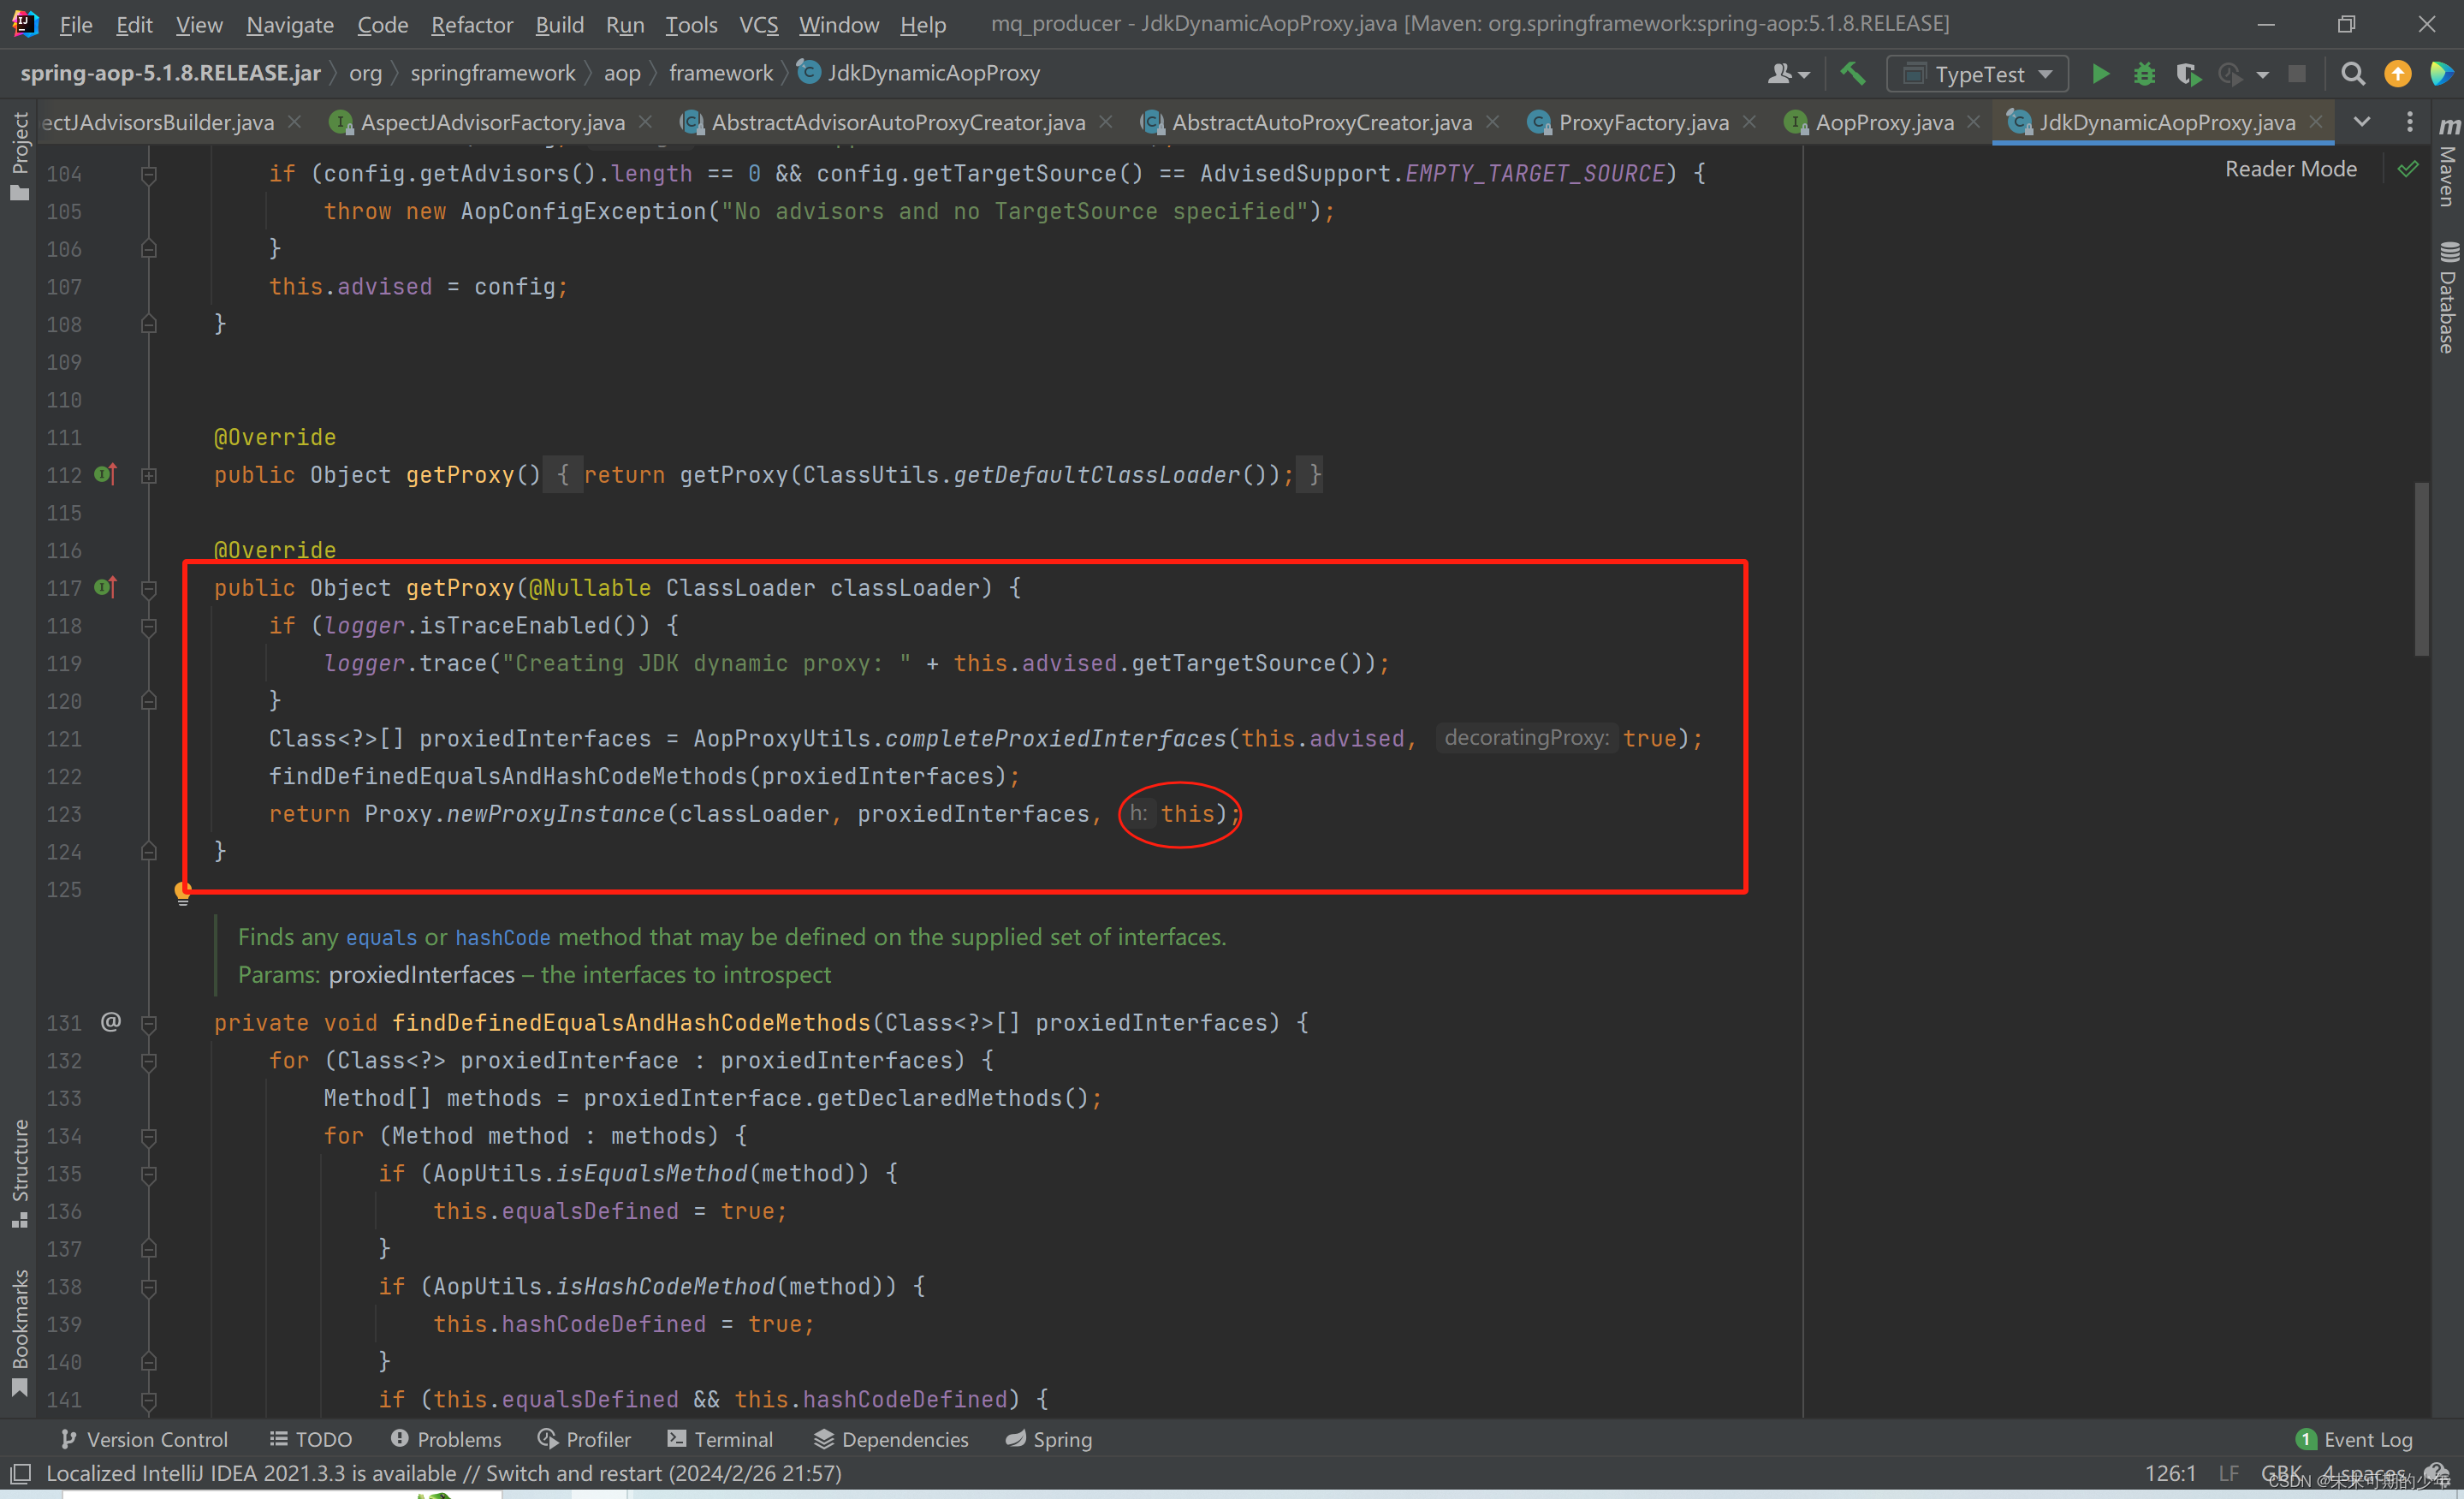Click the editor vertical scrollbar thumb
Viewport: 2464px width, 1499px height.
(x=2420, y=569)
